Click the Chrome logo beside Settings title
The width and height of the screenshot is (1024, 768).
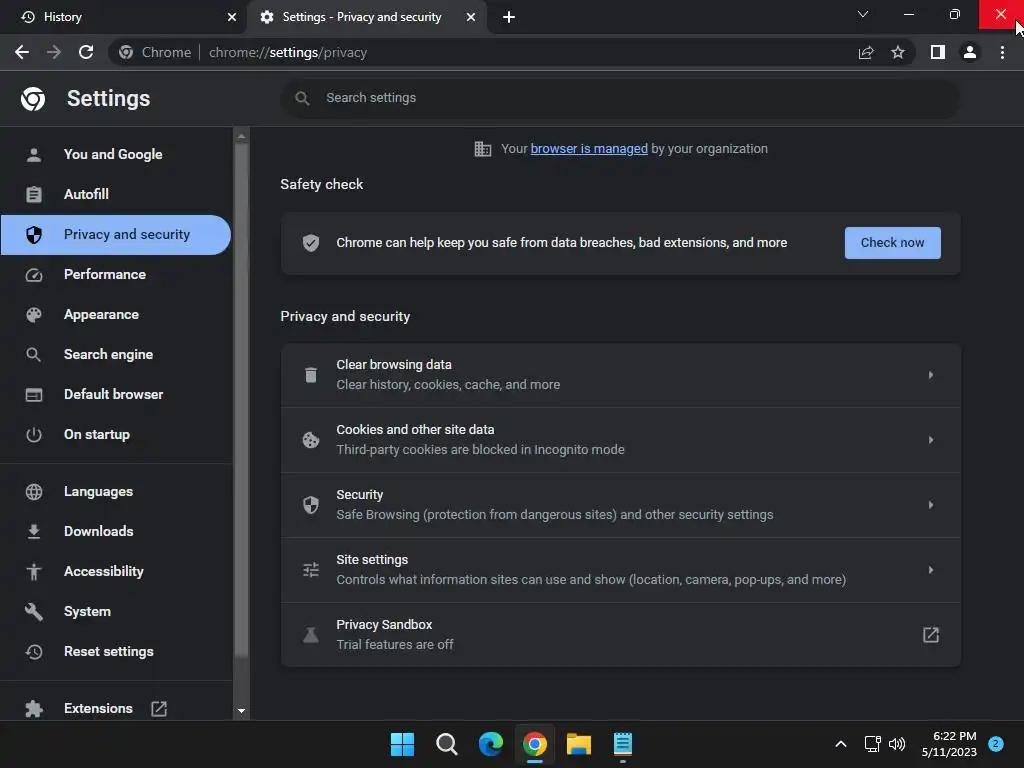point(33,99)
